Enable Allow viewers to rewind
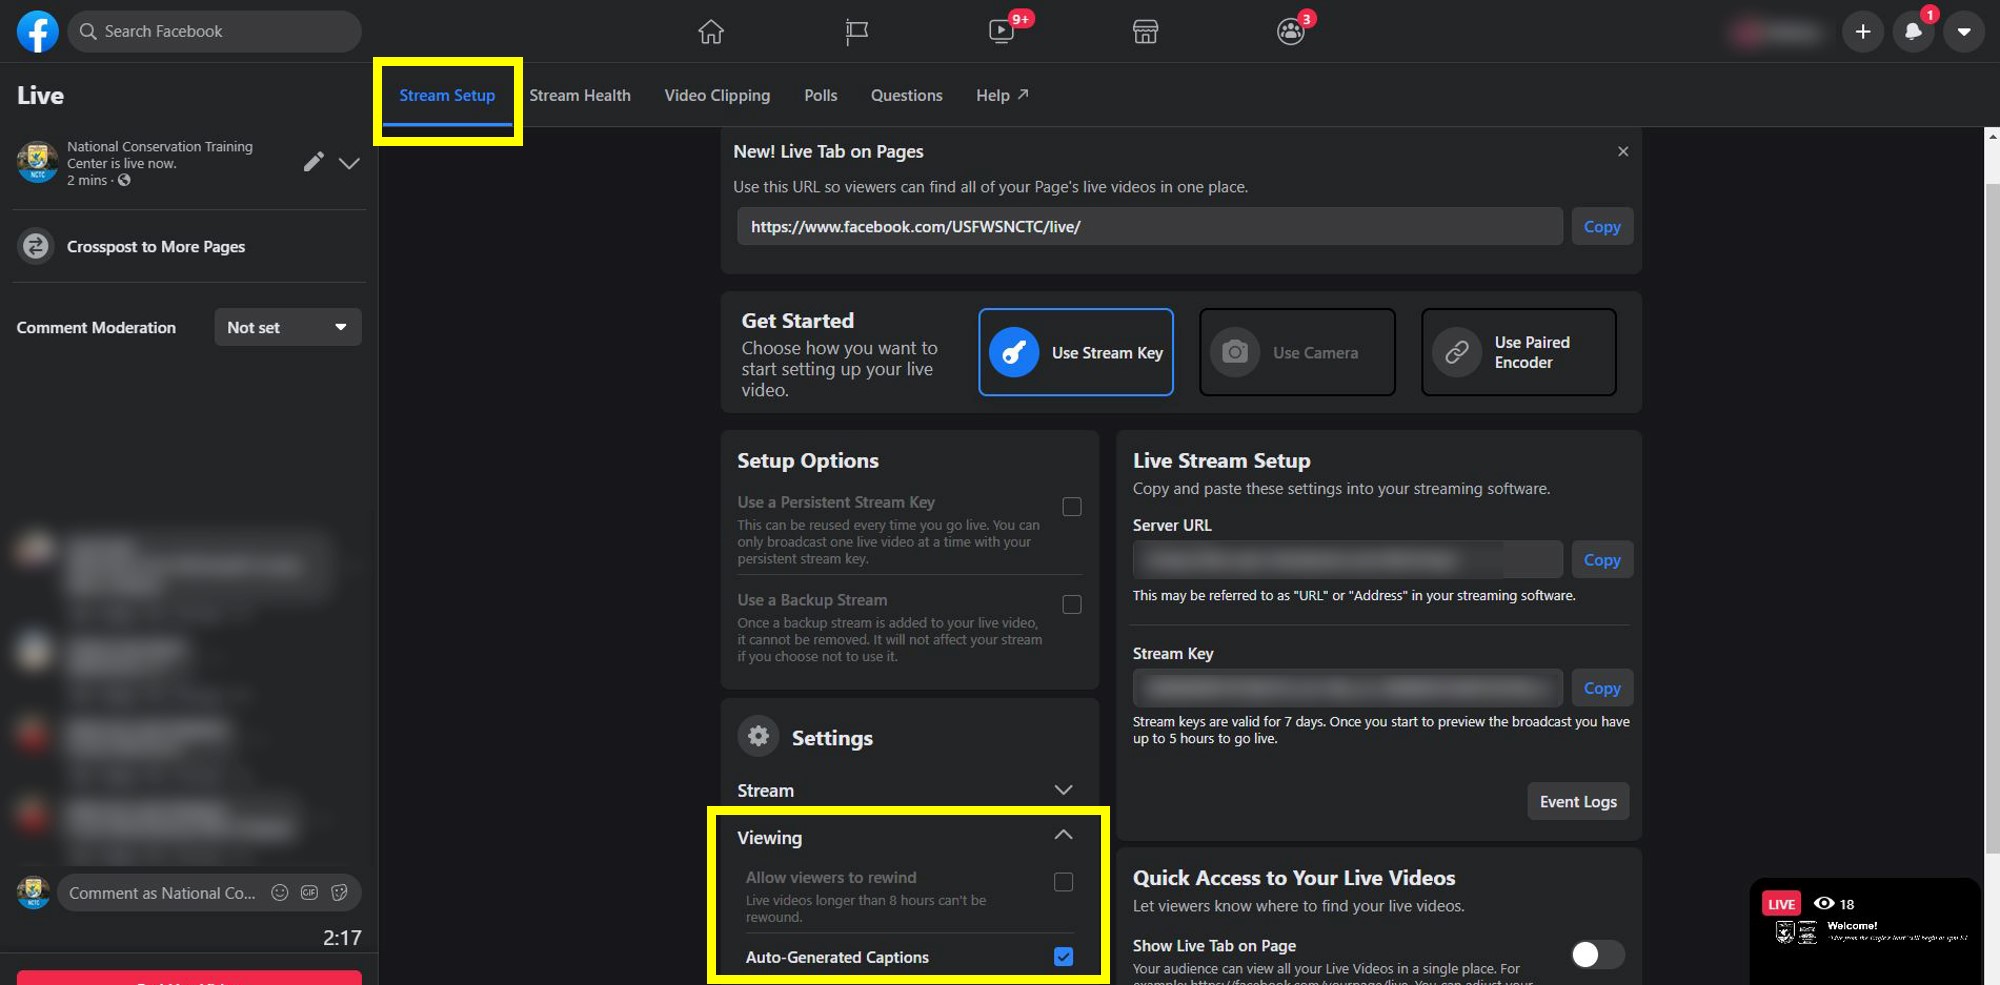Screen dimensions: 2000x985 [x=1063, y=882]
